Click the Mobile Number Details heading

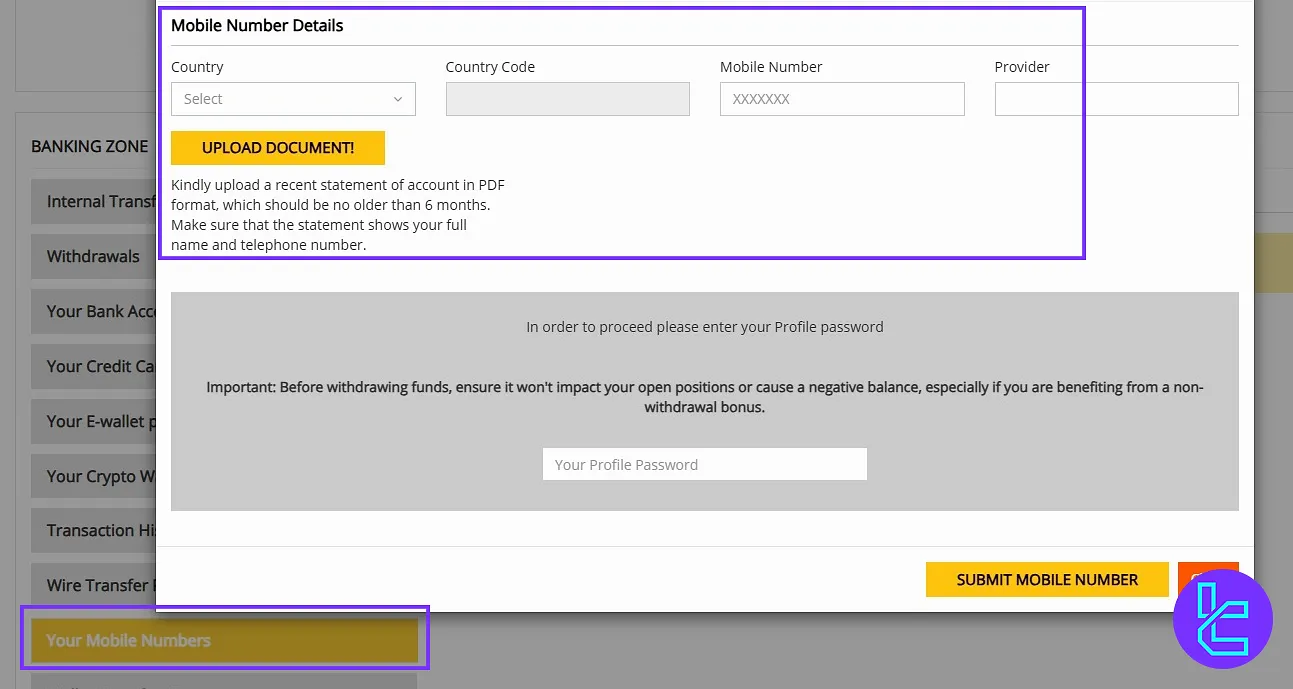click(257, 26)
